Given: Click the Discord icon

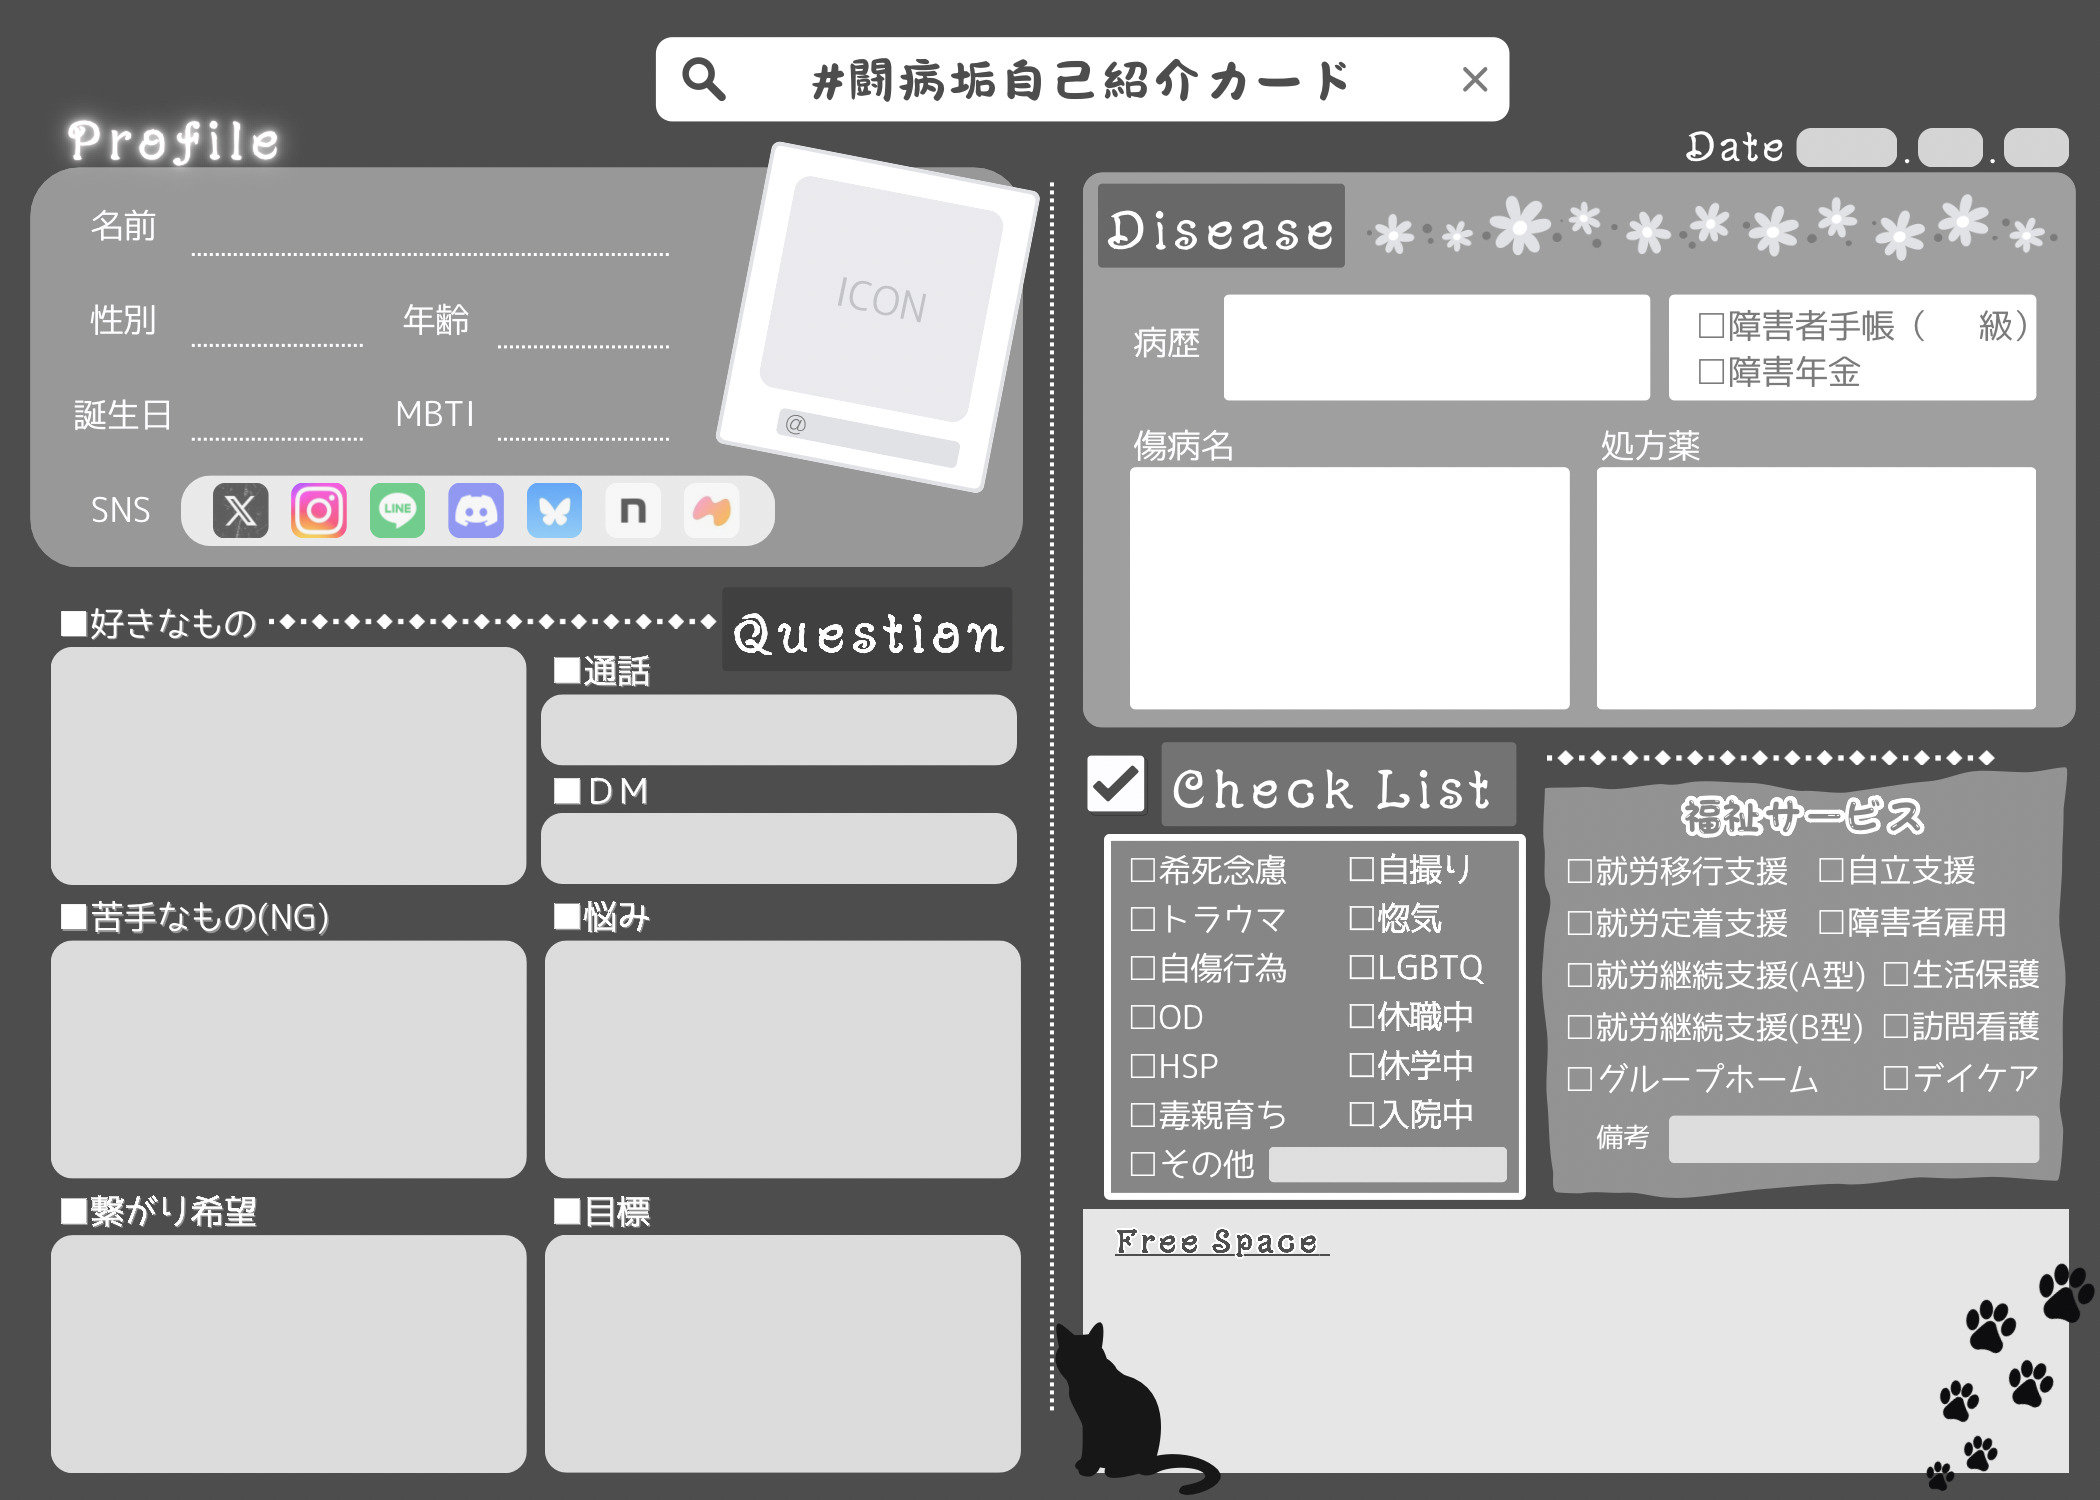Looking at the screenshot, I should [x=476, y=511].
